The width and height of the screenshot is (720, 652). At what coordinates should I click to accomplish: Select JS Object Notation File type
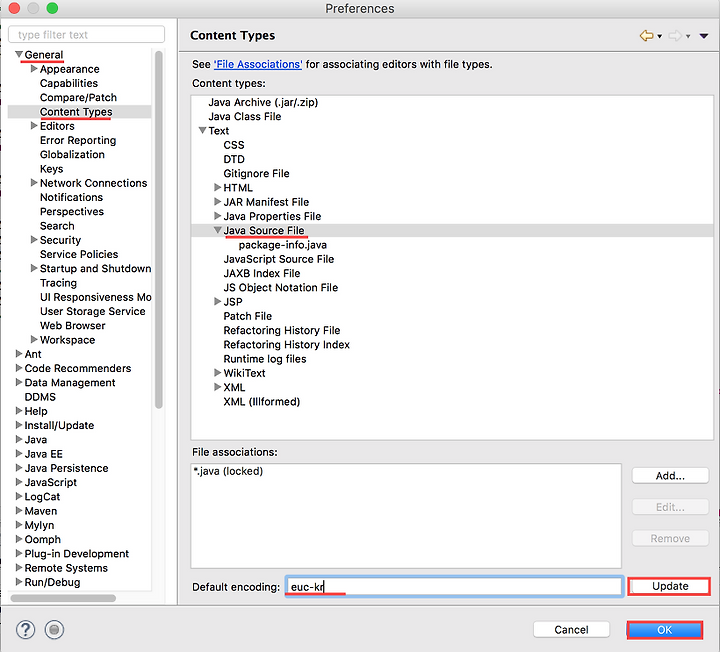click(x=281, y=287)
